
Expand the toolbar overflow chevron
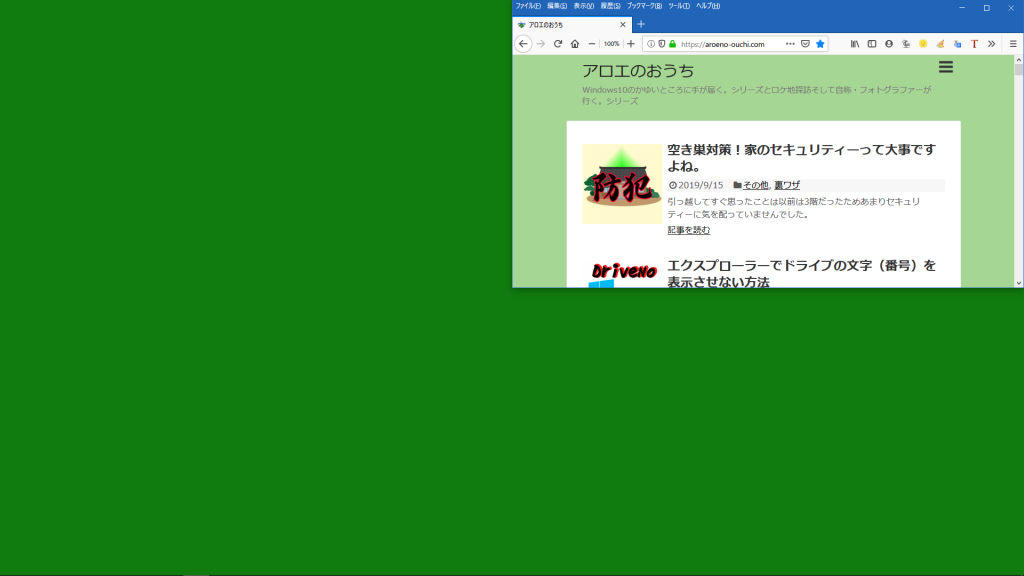[991, 44]
